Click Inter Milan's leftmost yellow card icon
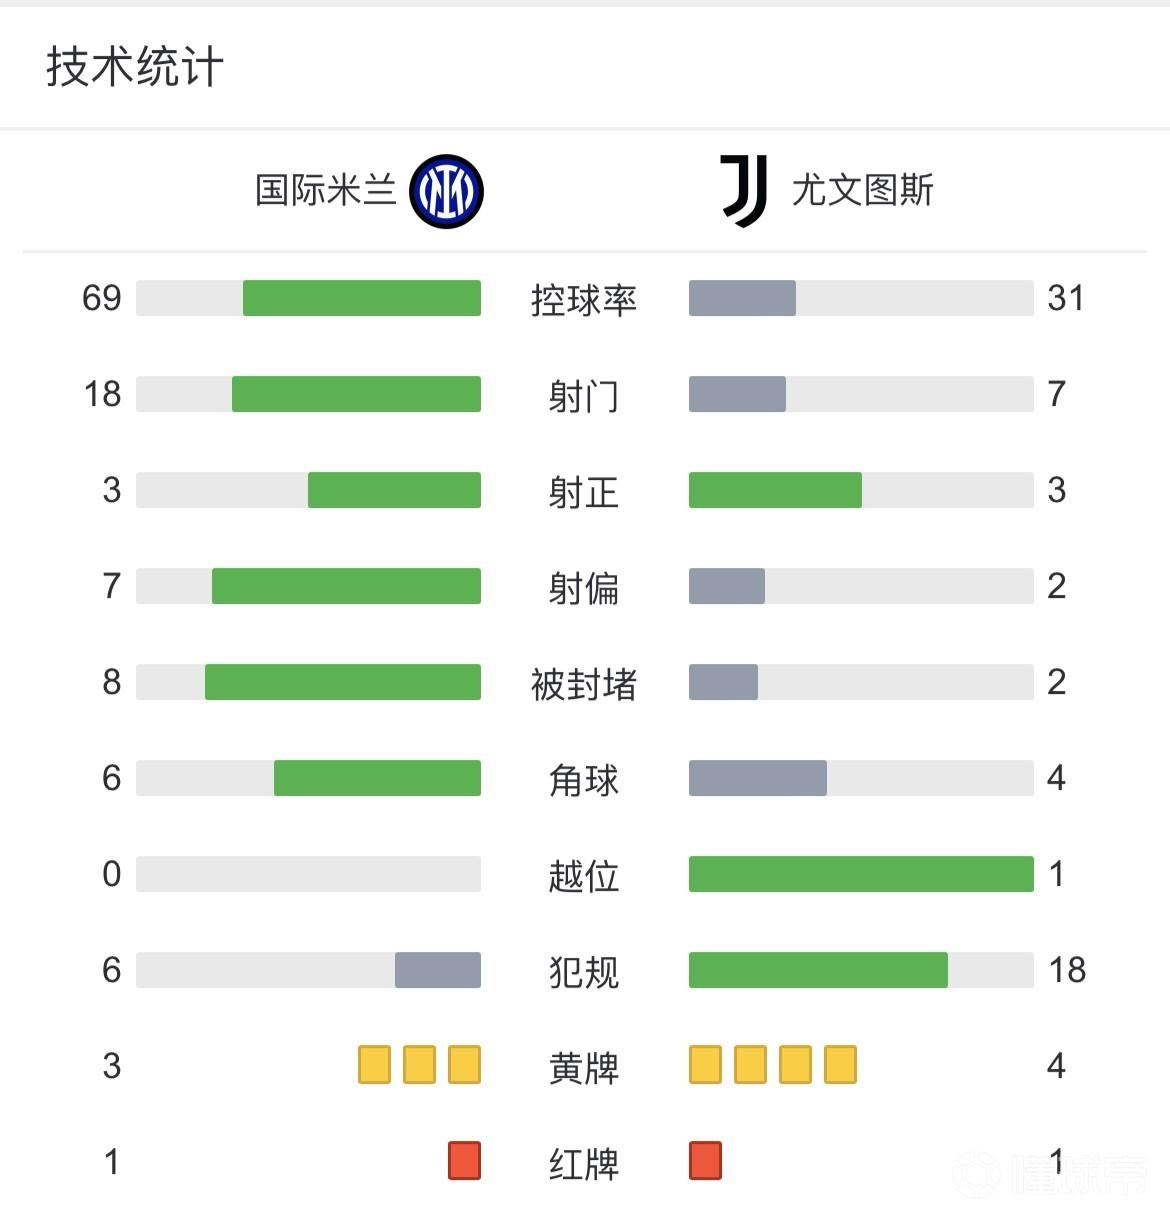1170x1211 pixels. coord(374,1065)
